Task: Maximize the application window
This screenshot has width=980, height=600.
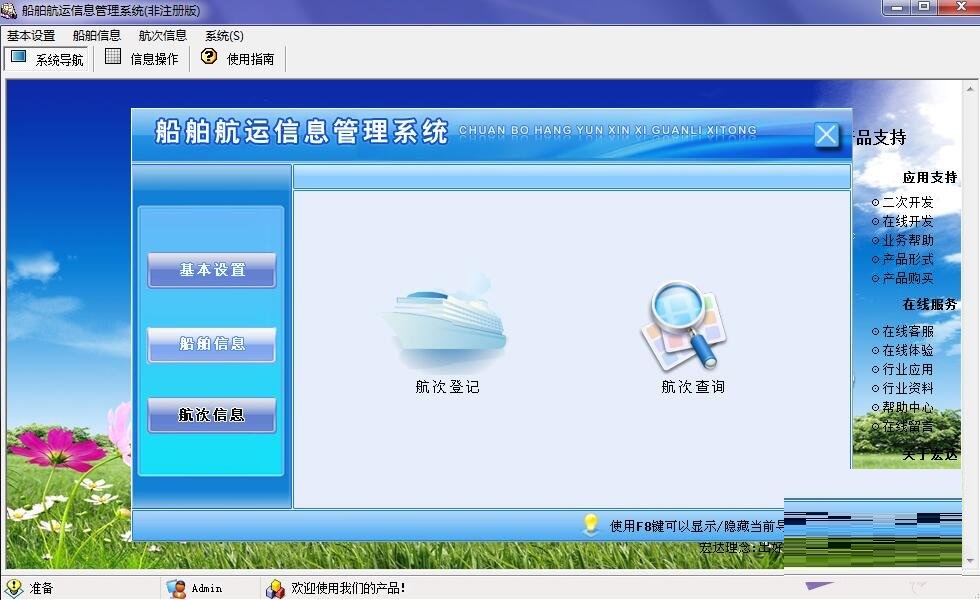Action: point(924,7)
